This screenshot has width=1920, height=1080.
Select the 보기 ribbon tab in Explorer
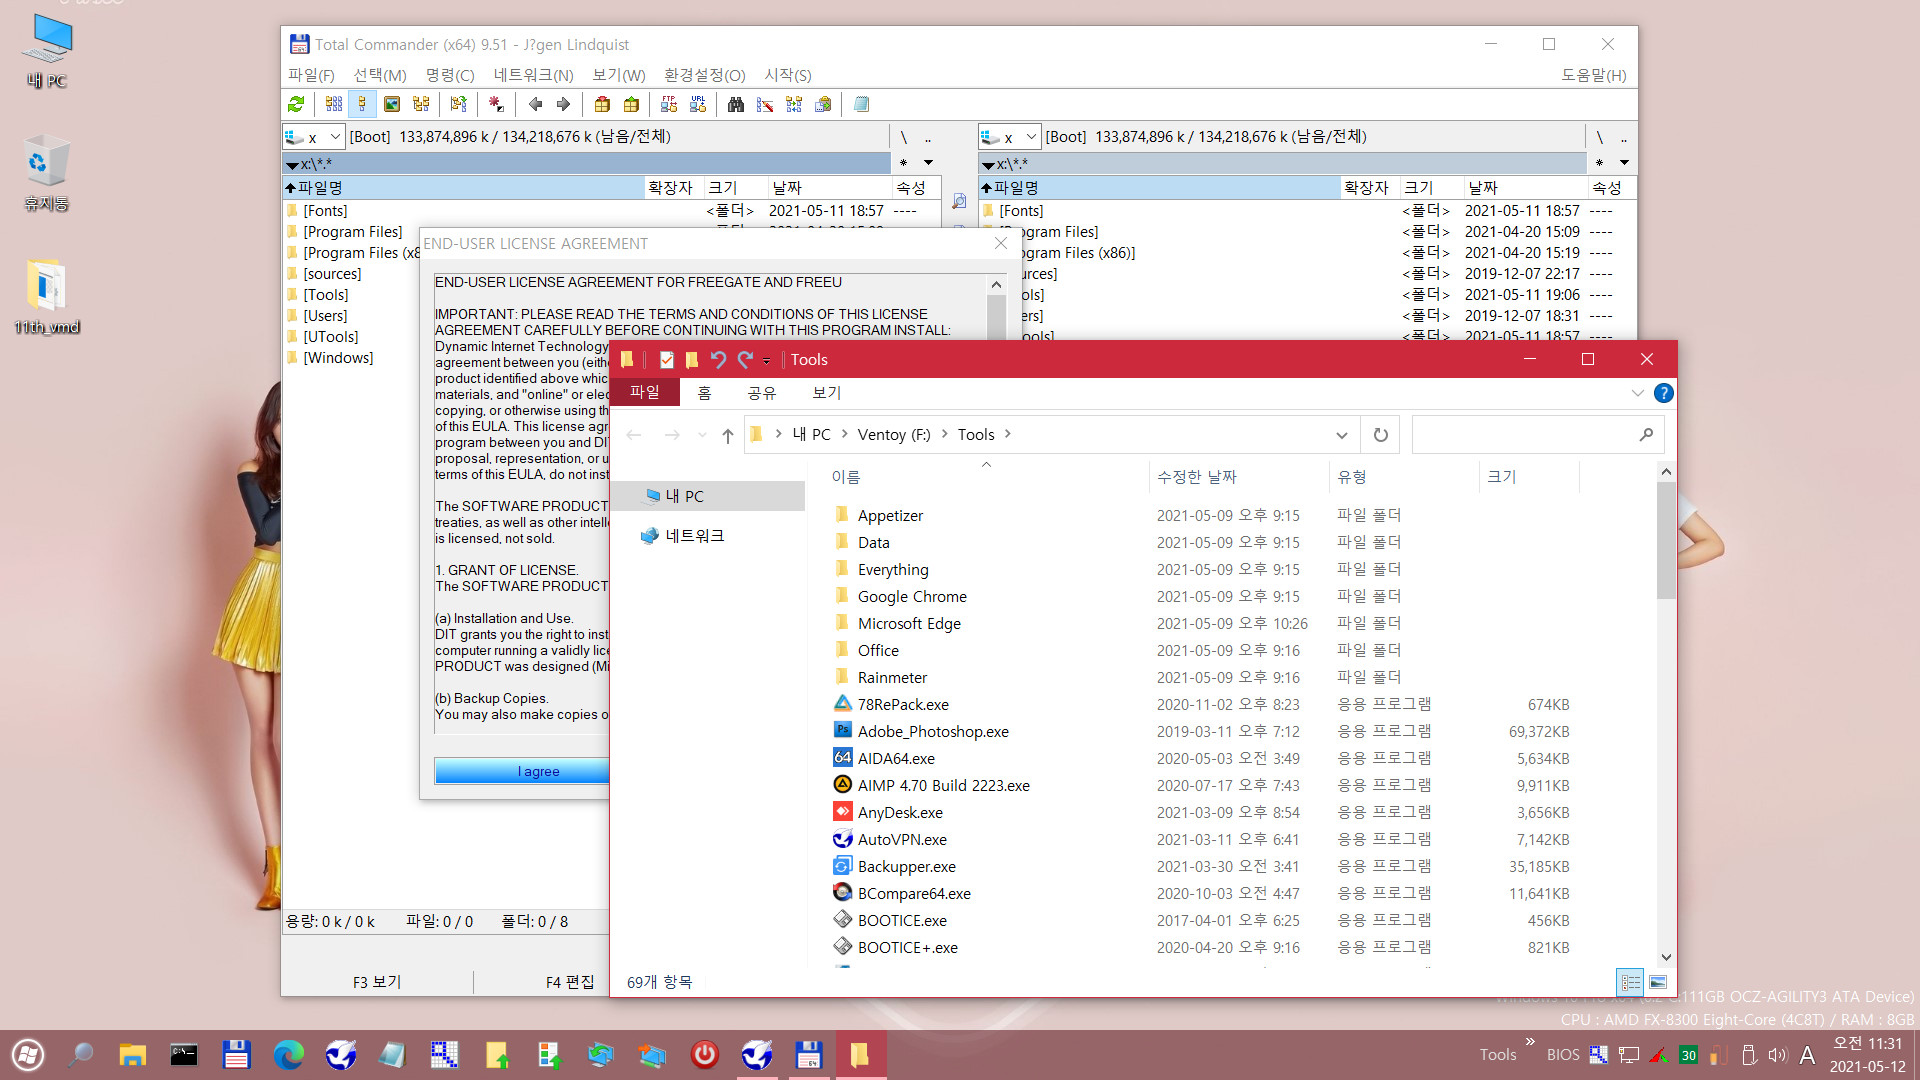[827, 393]
